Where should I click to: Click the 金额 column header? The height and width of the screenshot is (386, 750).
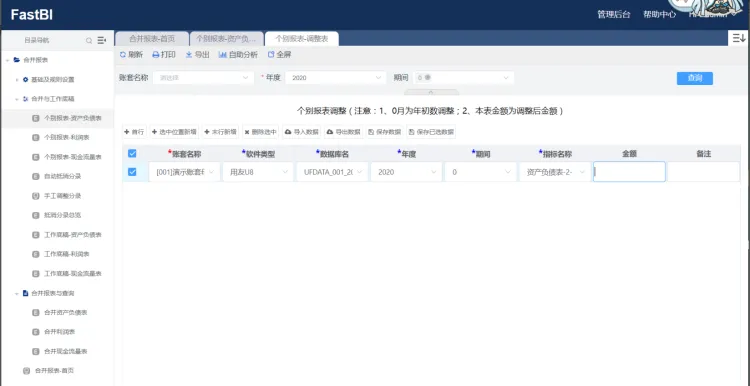point(629,154)
